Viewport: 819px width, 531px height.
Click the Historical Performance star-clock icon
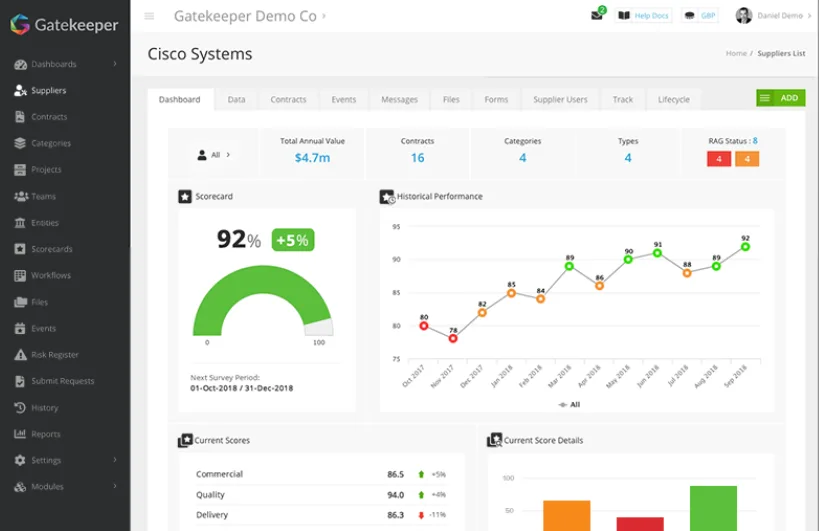(x=387, y=197)
